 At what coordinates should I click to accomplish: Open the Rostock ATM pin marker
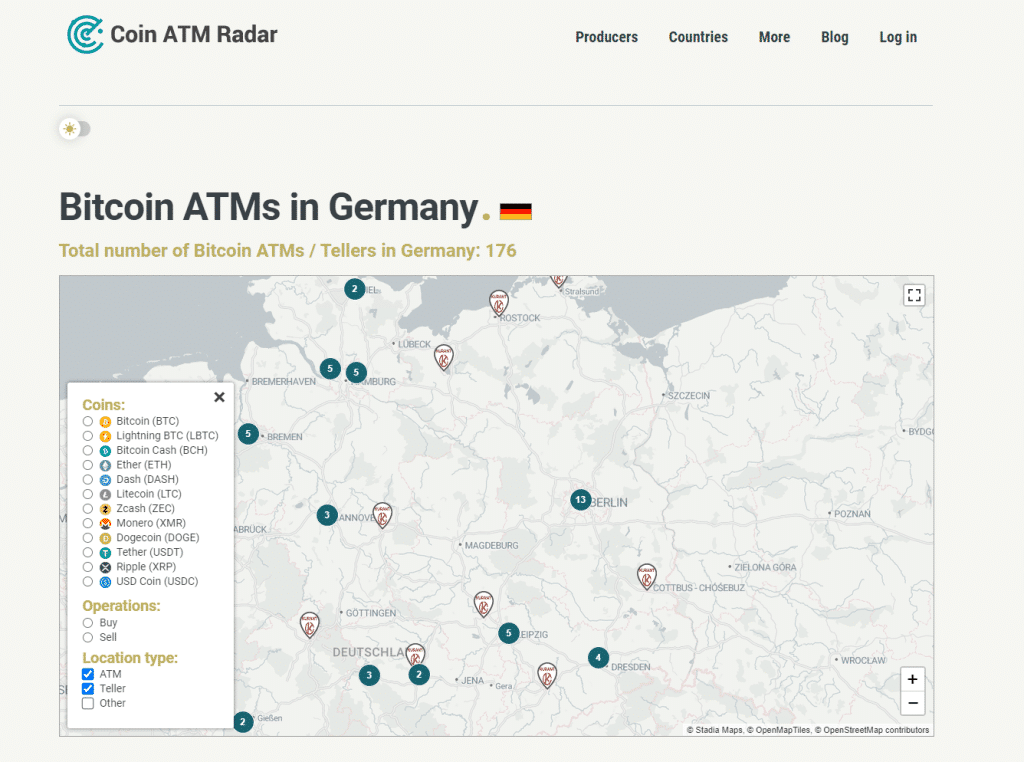pyautogui.click(x=499, y=303)
